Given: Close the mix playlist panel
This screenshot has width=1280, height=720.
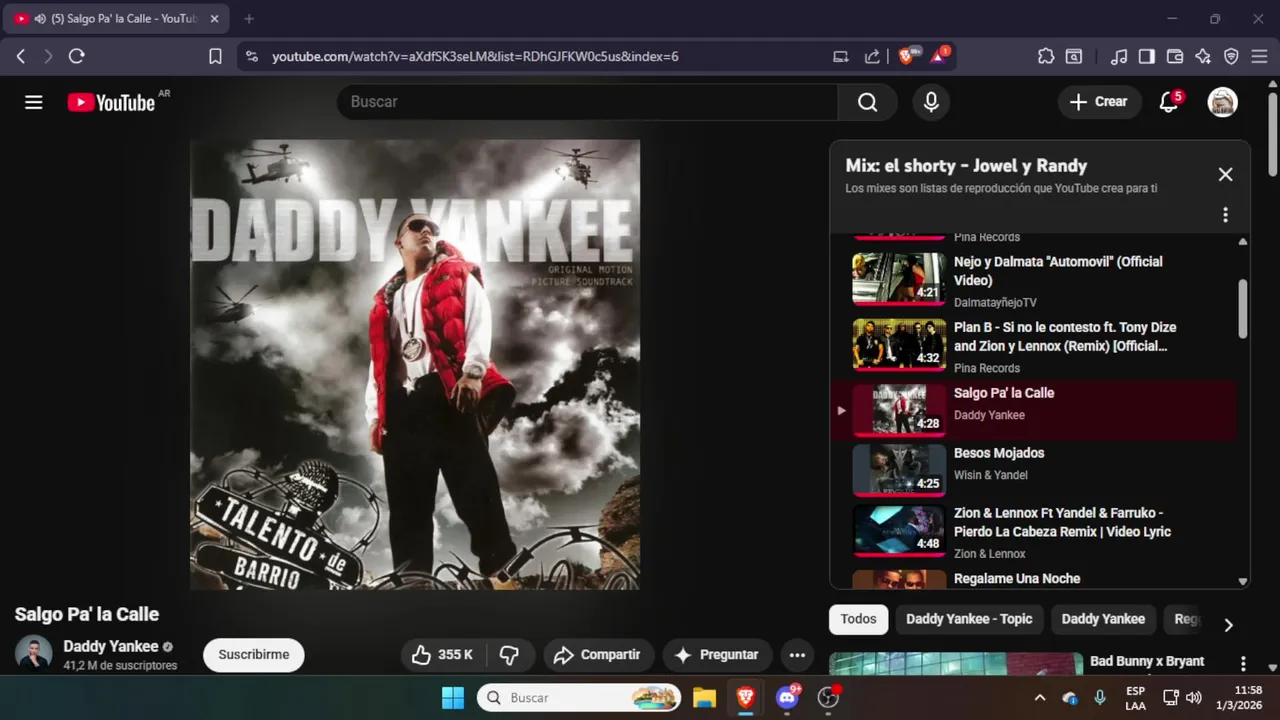Looking at the screenshot, I should point(1225,174).
